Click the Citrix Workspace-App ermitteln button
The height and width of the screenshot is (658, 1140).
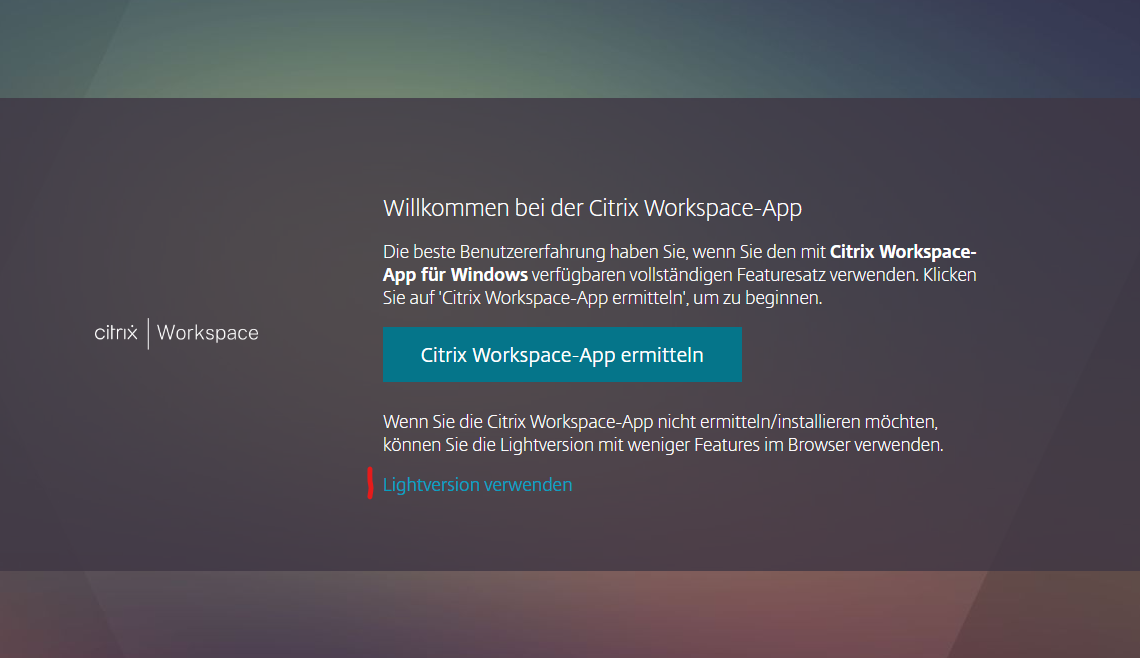pyautogui.click(x=562, y=354)
